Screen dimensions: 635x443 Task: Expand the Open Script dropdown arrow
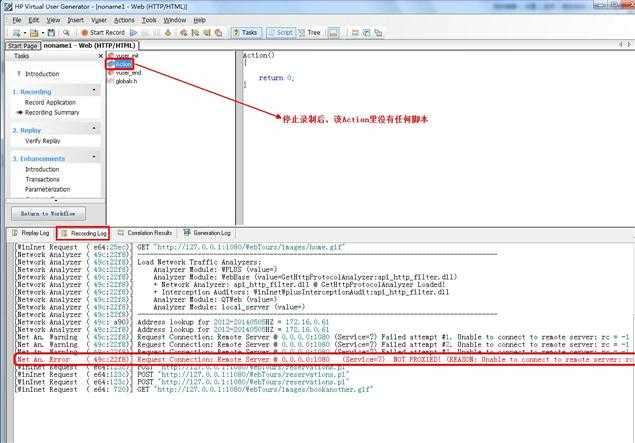point(43,33)
